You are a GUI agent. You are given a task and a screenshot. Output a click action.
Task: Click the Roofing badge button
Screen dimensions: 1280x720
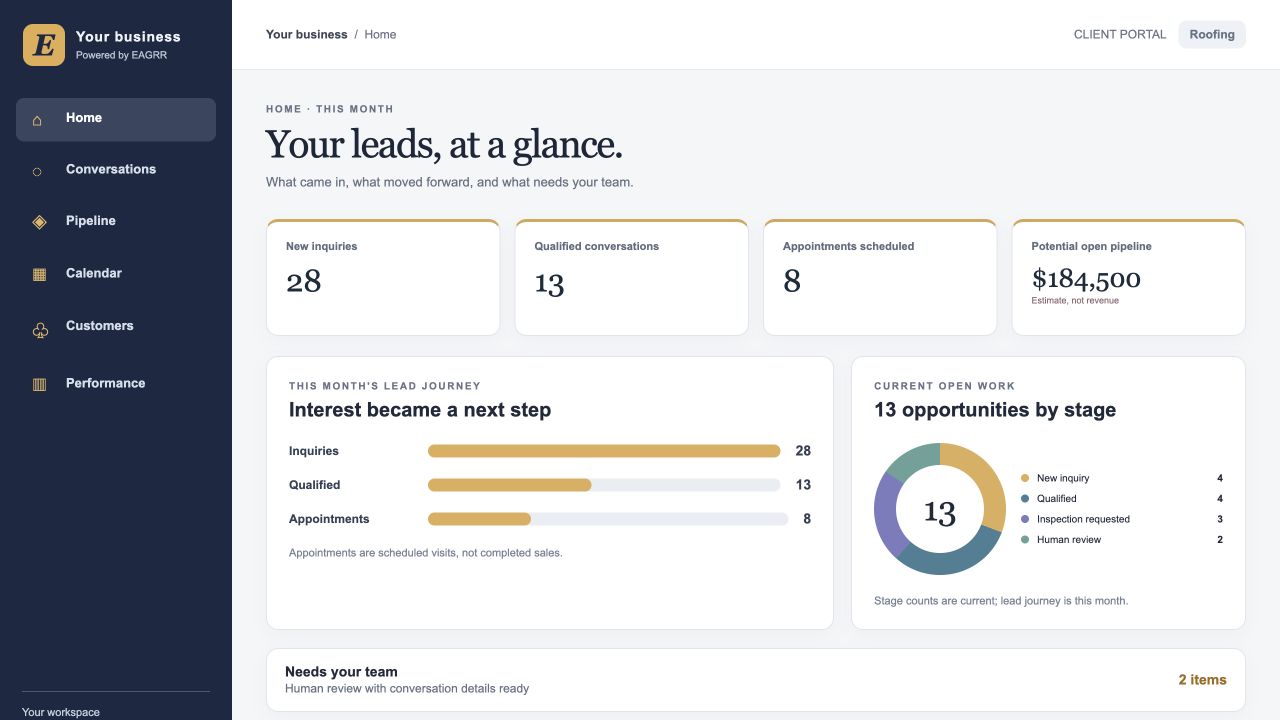[1212, 34]
